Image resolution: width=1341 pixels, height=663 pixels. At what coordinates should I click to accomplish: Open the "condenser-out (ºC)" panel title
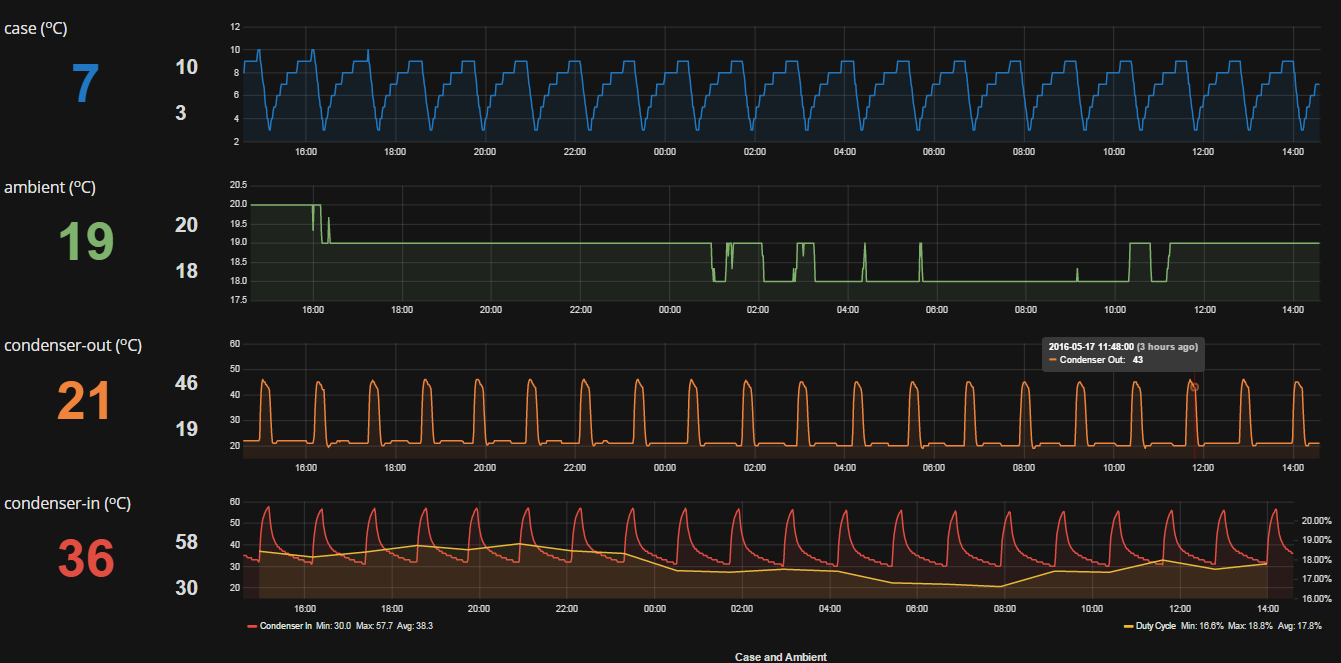pos(73,345)
